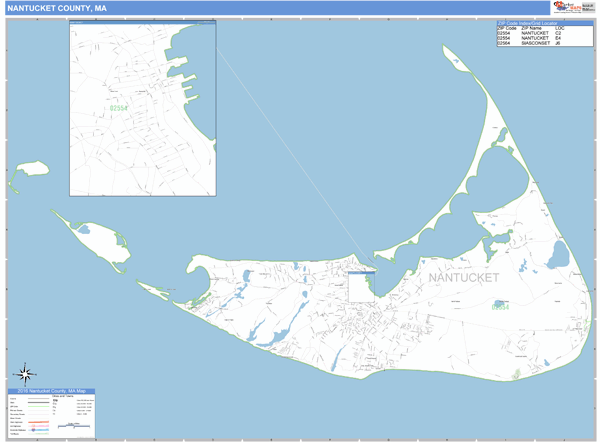Screen dimensions: 600x442
Task: Click the gray badge beside Market Maps logo
Action: tap(587, 6)
